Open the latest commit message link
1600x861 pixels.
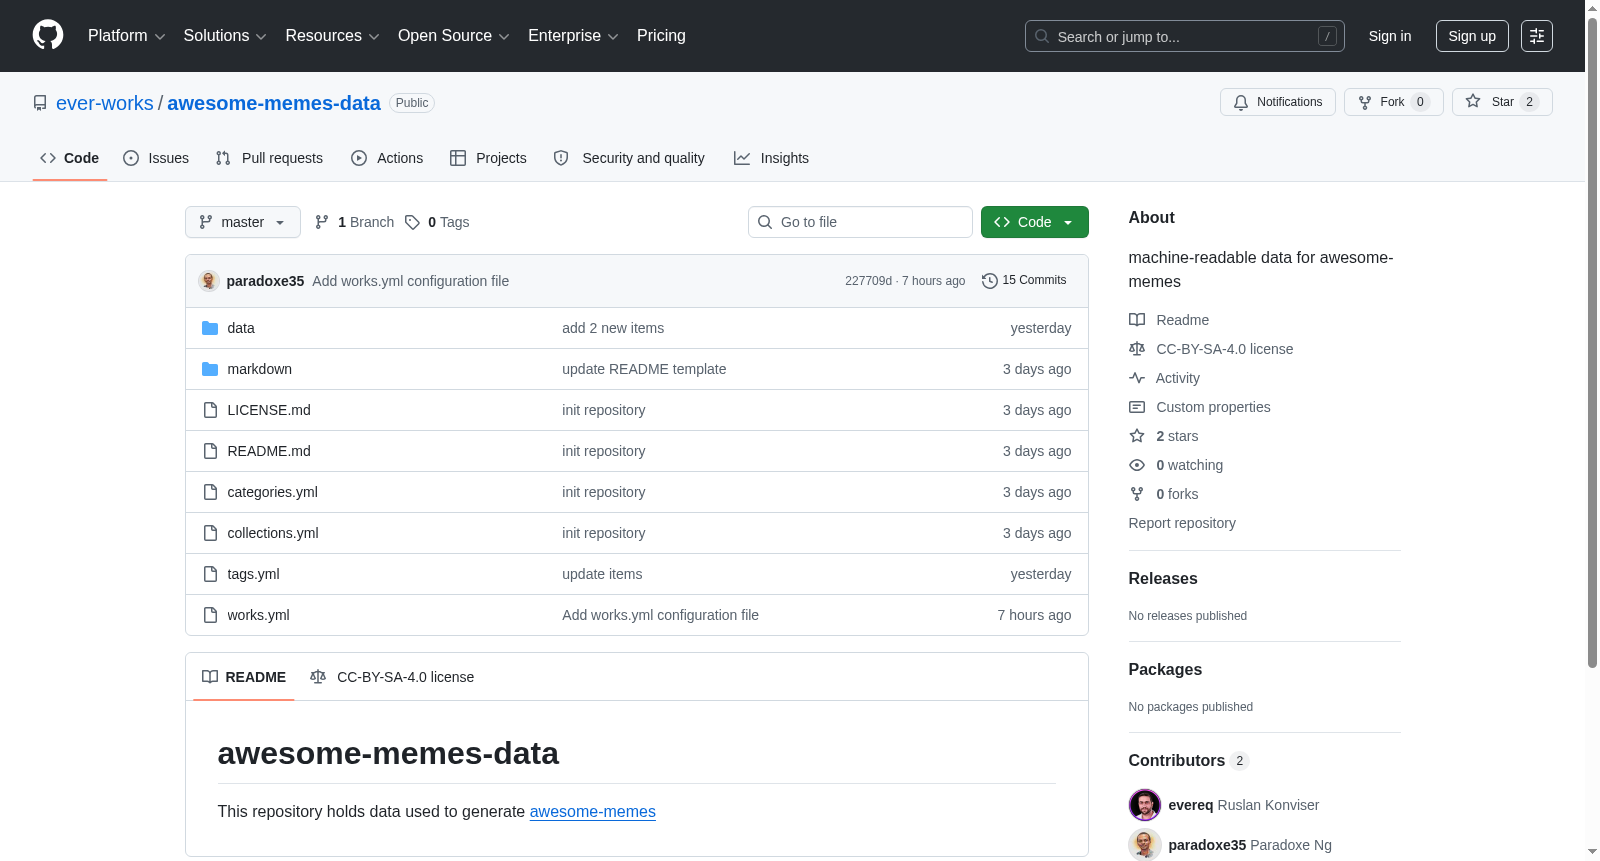pos(410,281)
